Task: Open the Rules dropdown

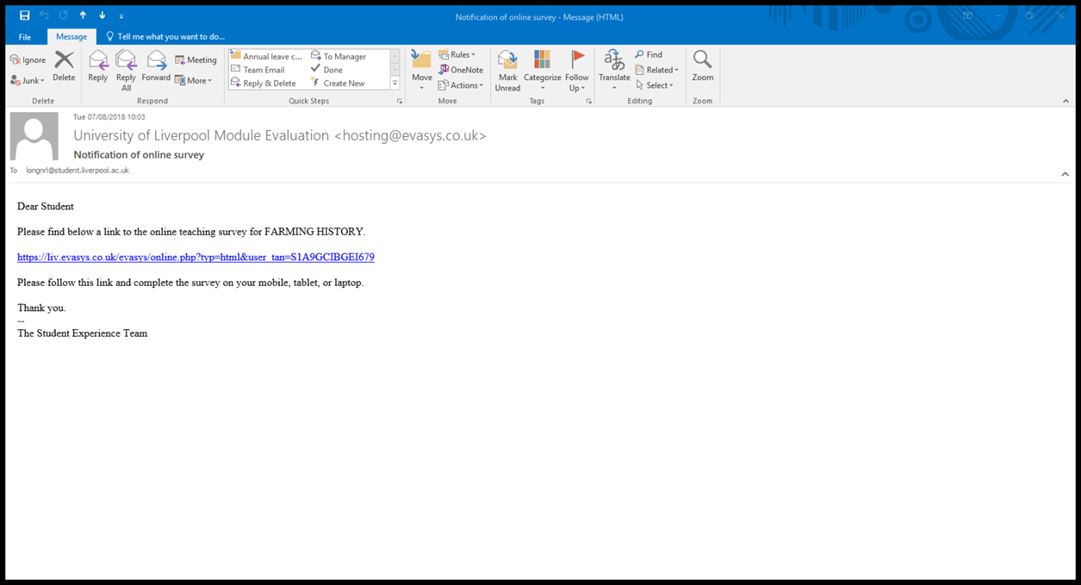Action: coord(457,54)
